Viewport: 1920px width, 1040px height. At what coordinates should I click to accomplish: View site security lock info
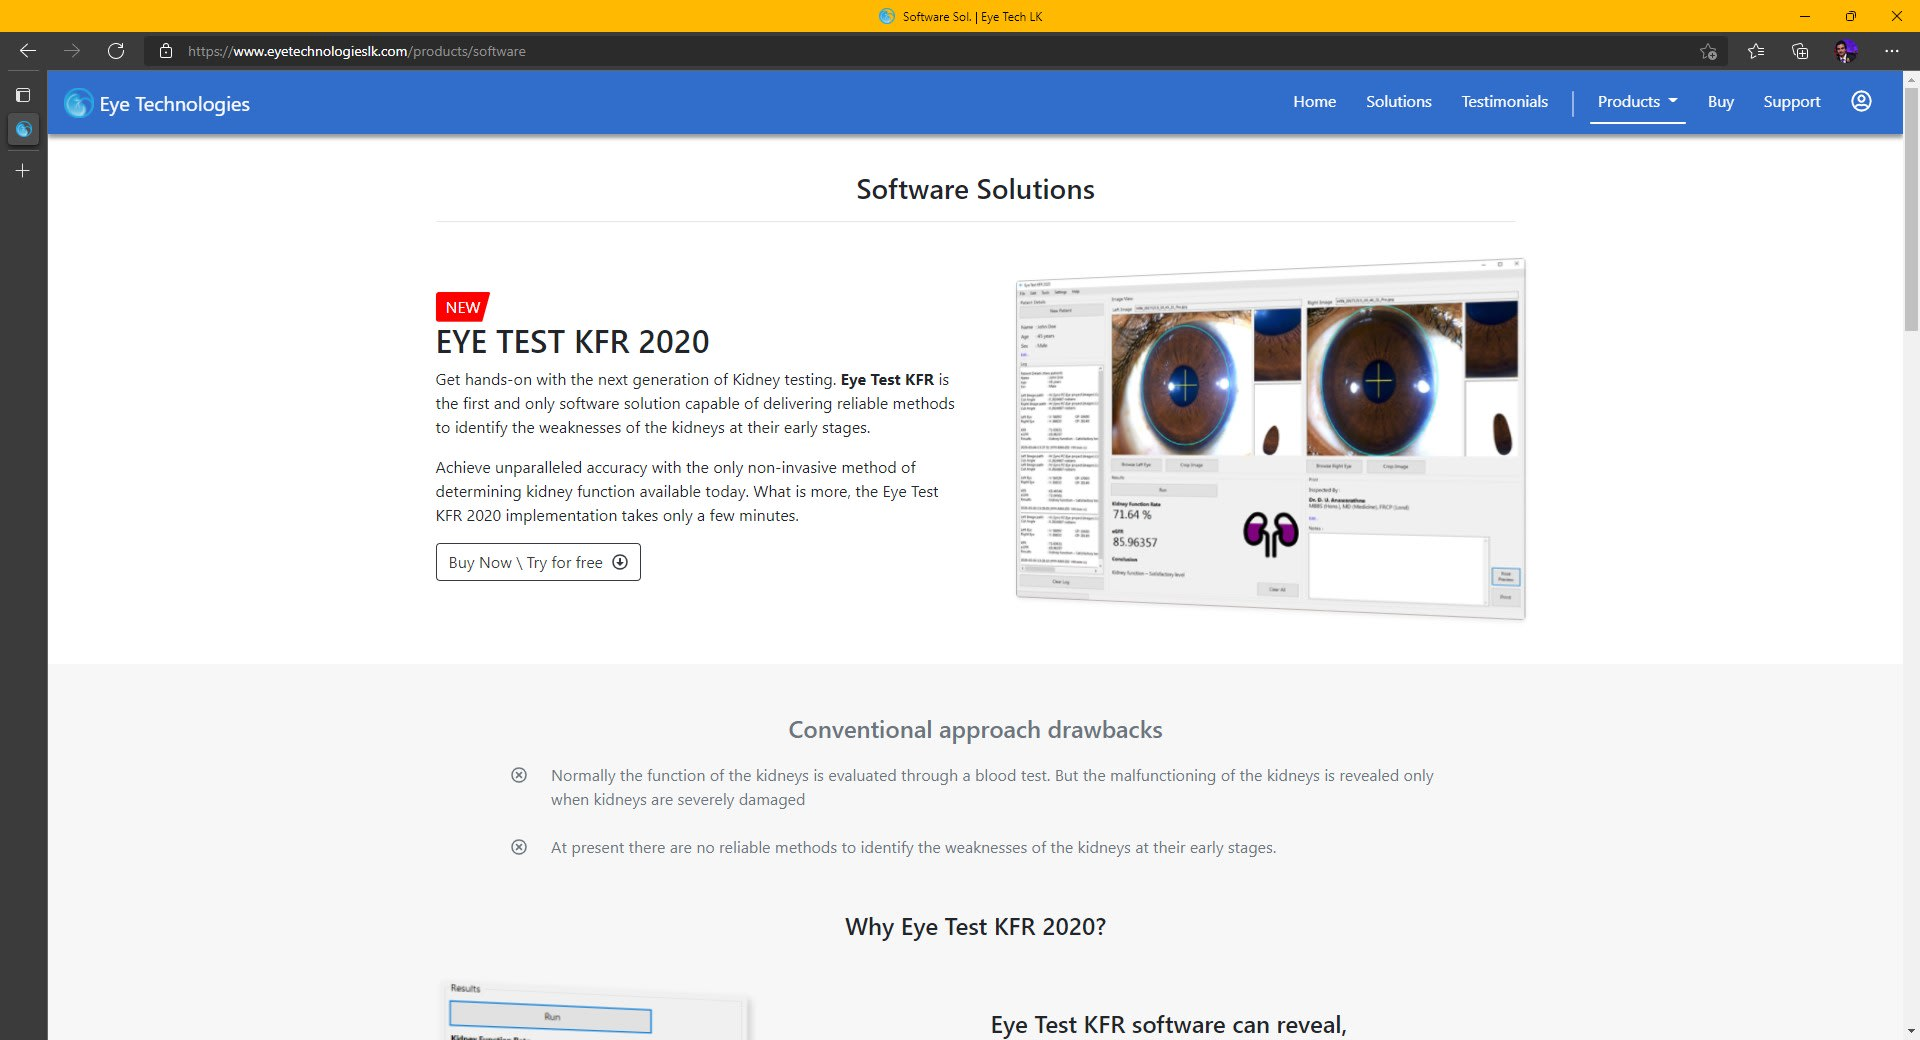point(166,51)
